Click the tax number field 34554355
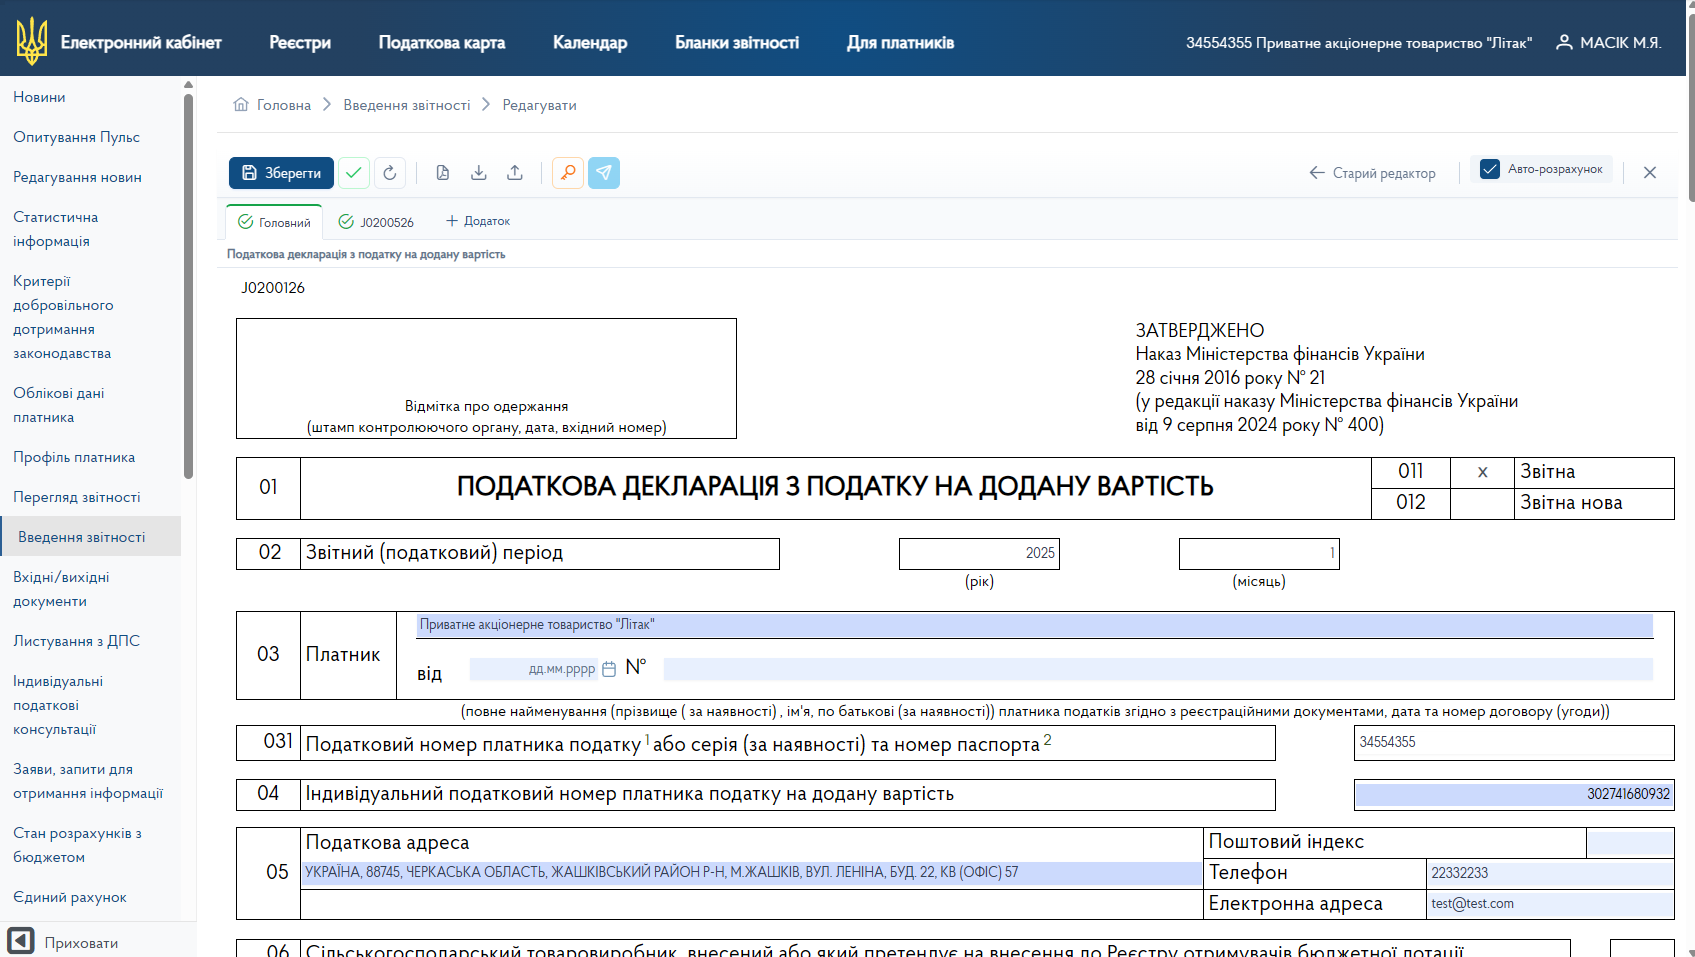Image resolution: width=1695 pixels, height=957 pixels. point(1514,742)
